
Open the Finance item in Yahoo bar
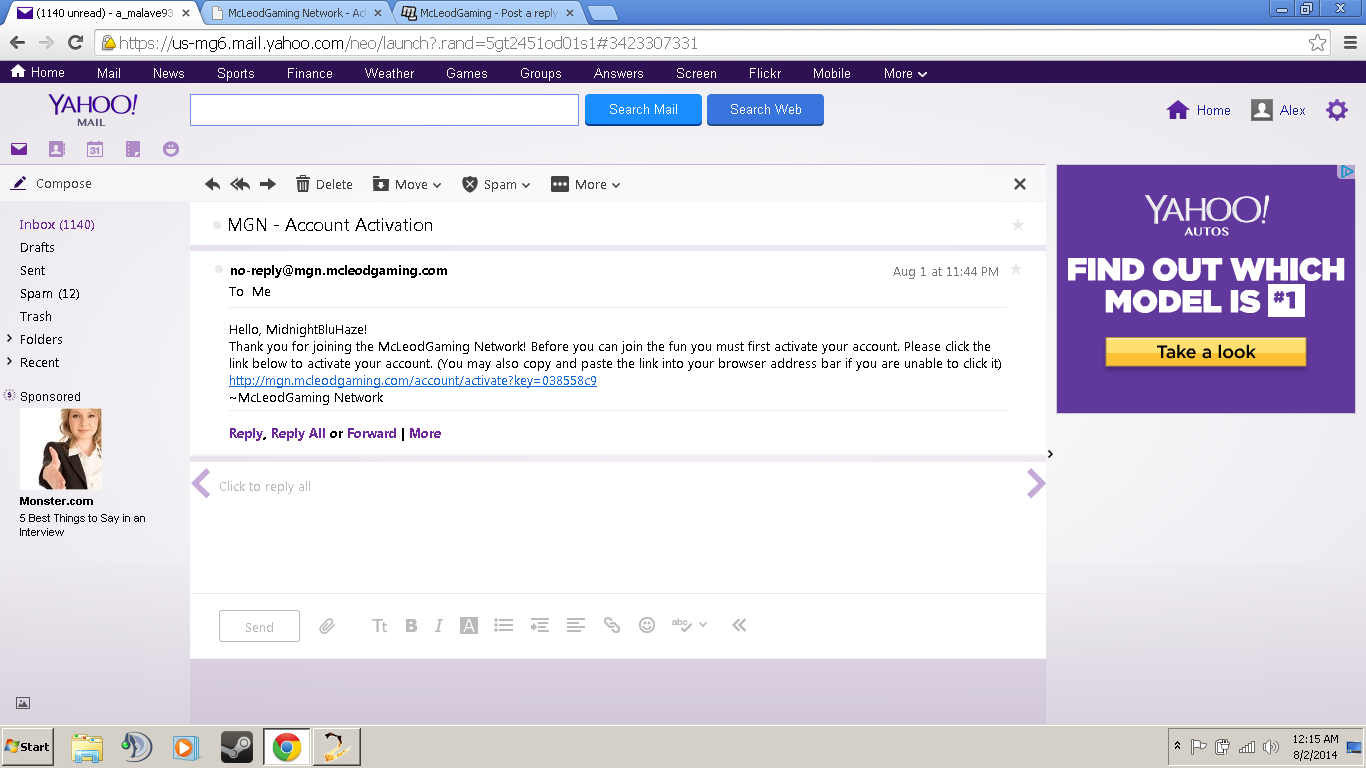(310, 73)
